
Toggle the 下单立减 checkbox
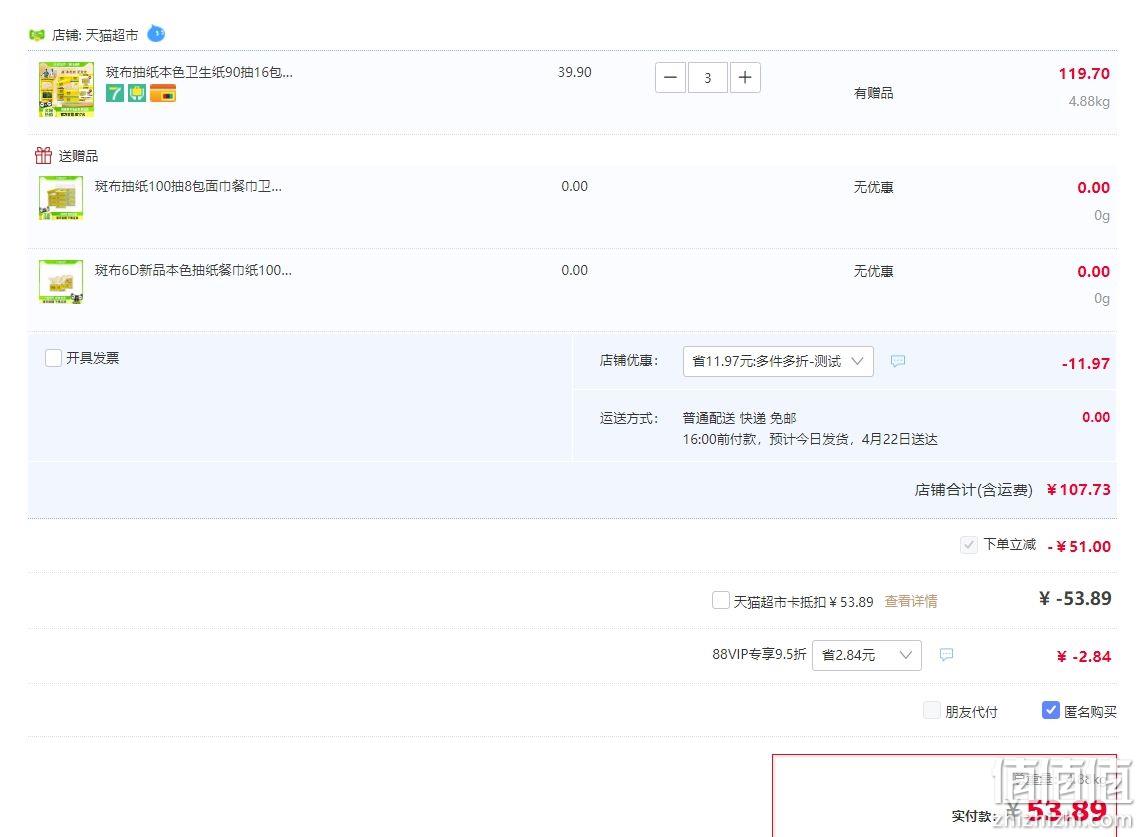[969, 545]
